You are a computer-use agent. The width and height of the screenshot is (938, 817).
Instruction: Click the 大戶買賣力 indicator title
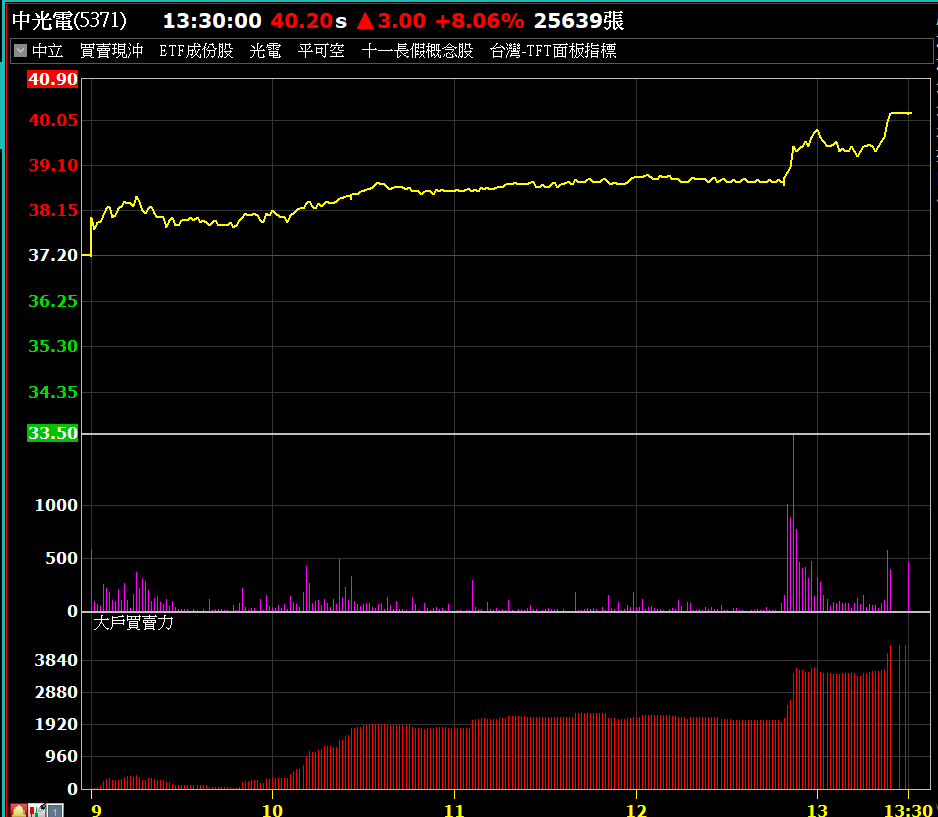[x=133, y=623]
